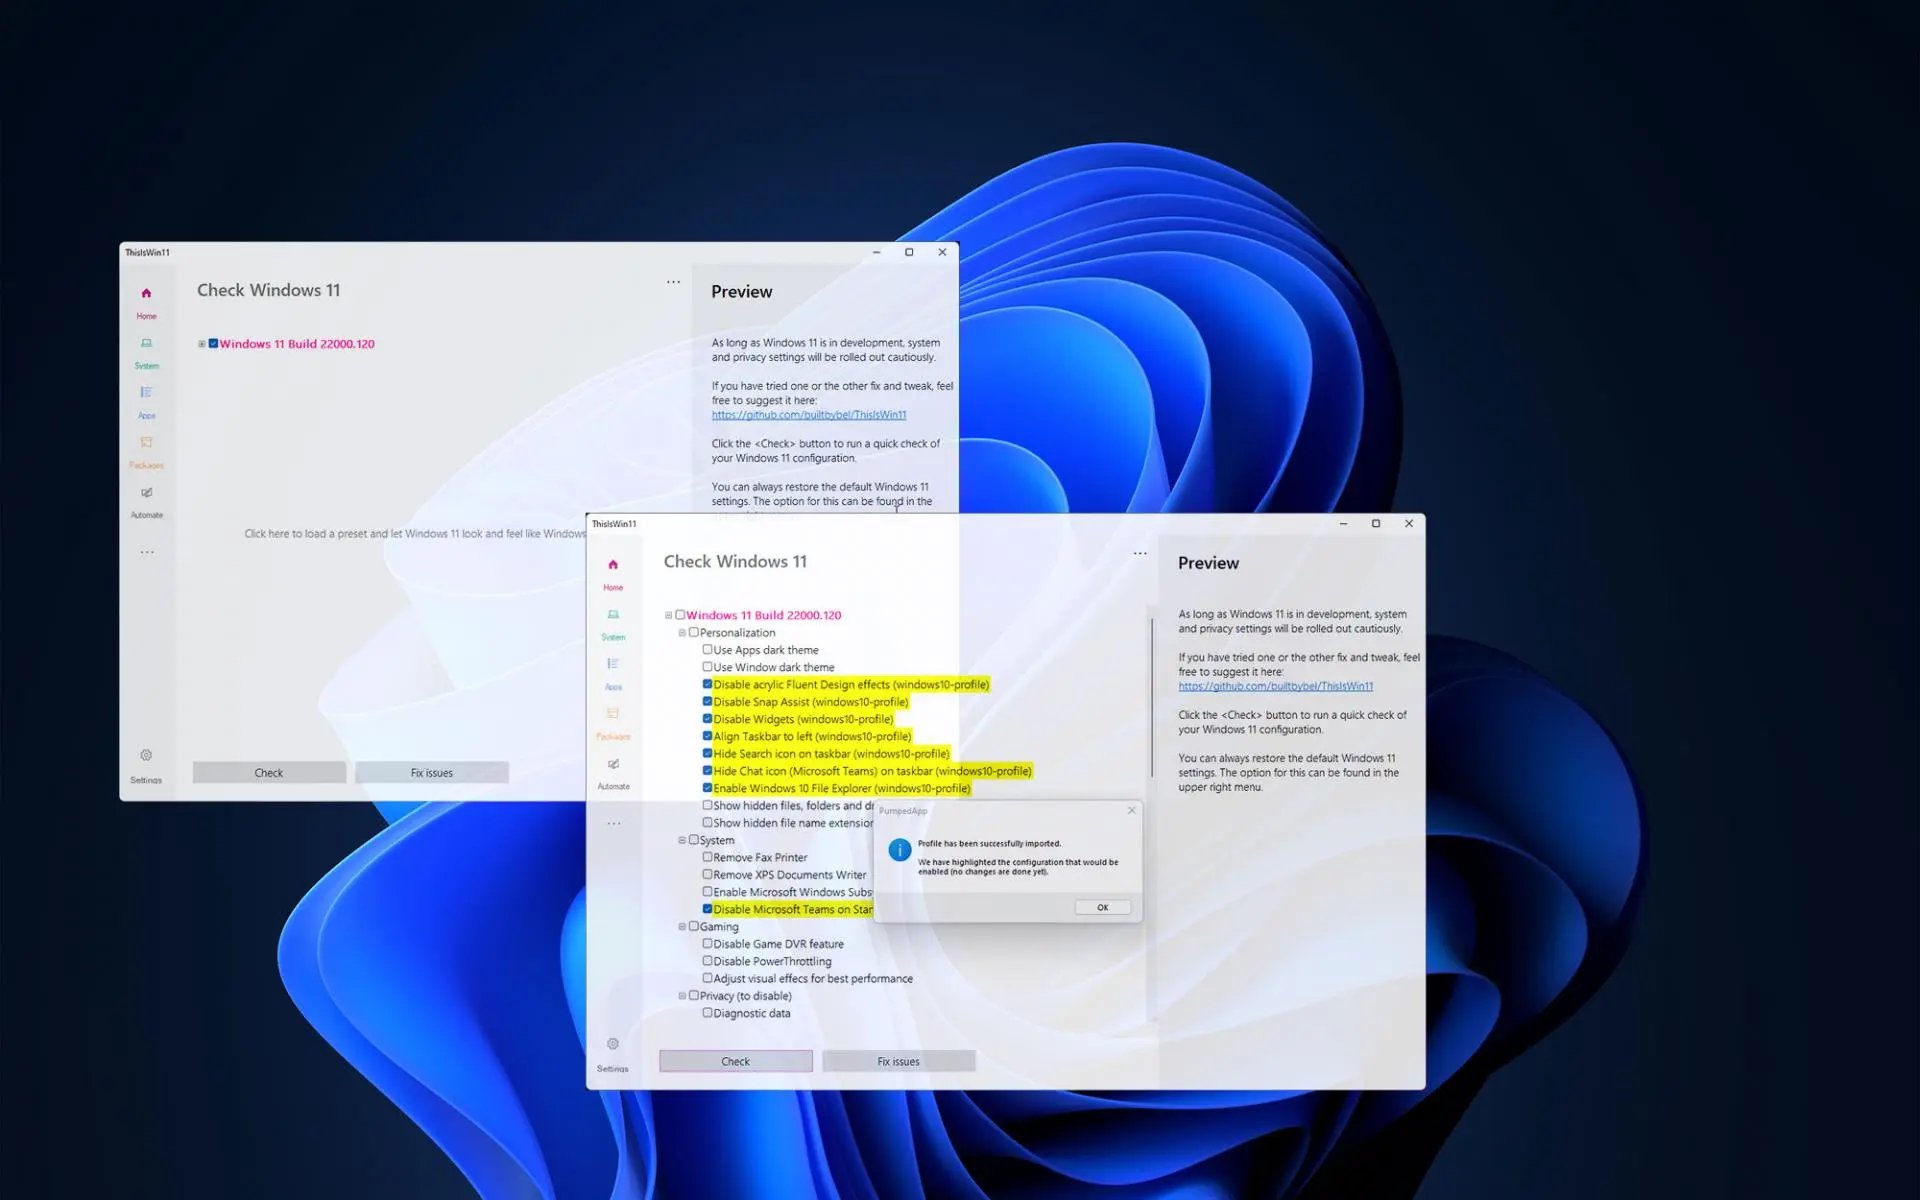Screen dimensions: 1920x1200
Task: Uncheck Enable Windows 10 File Explorer
Action: [x=707, y=788]
